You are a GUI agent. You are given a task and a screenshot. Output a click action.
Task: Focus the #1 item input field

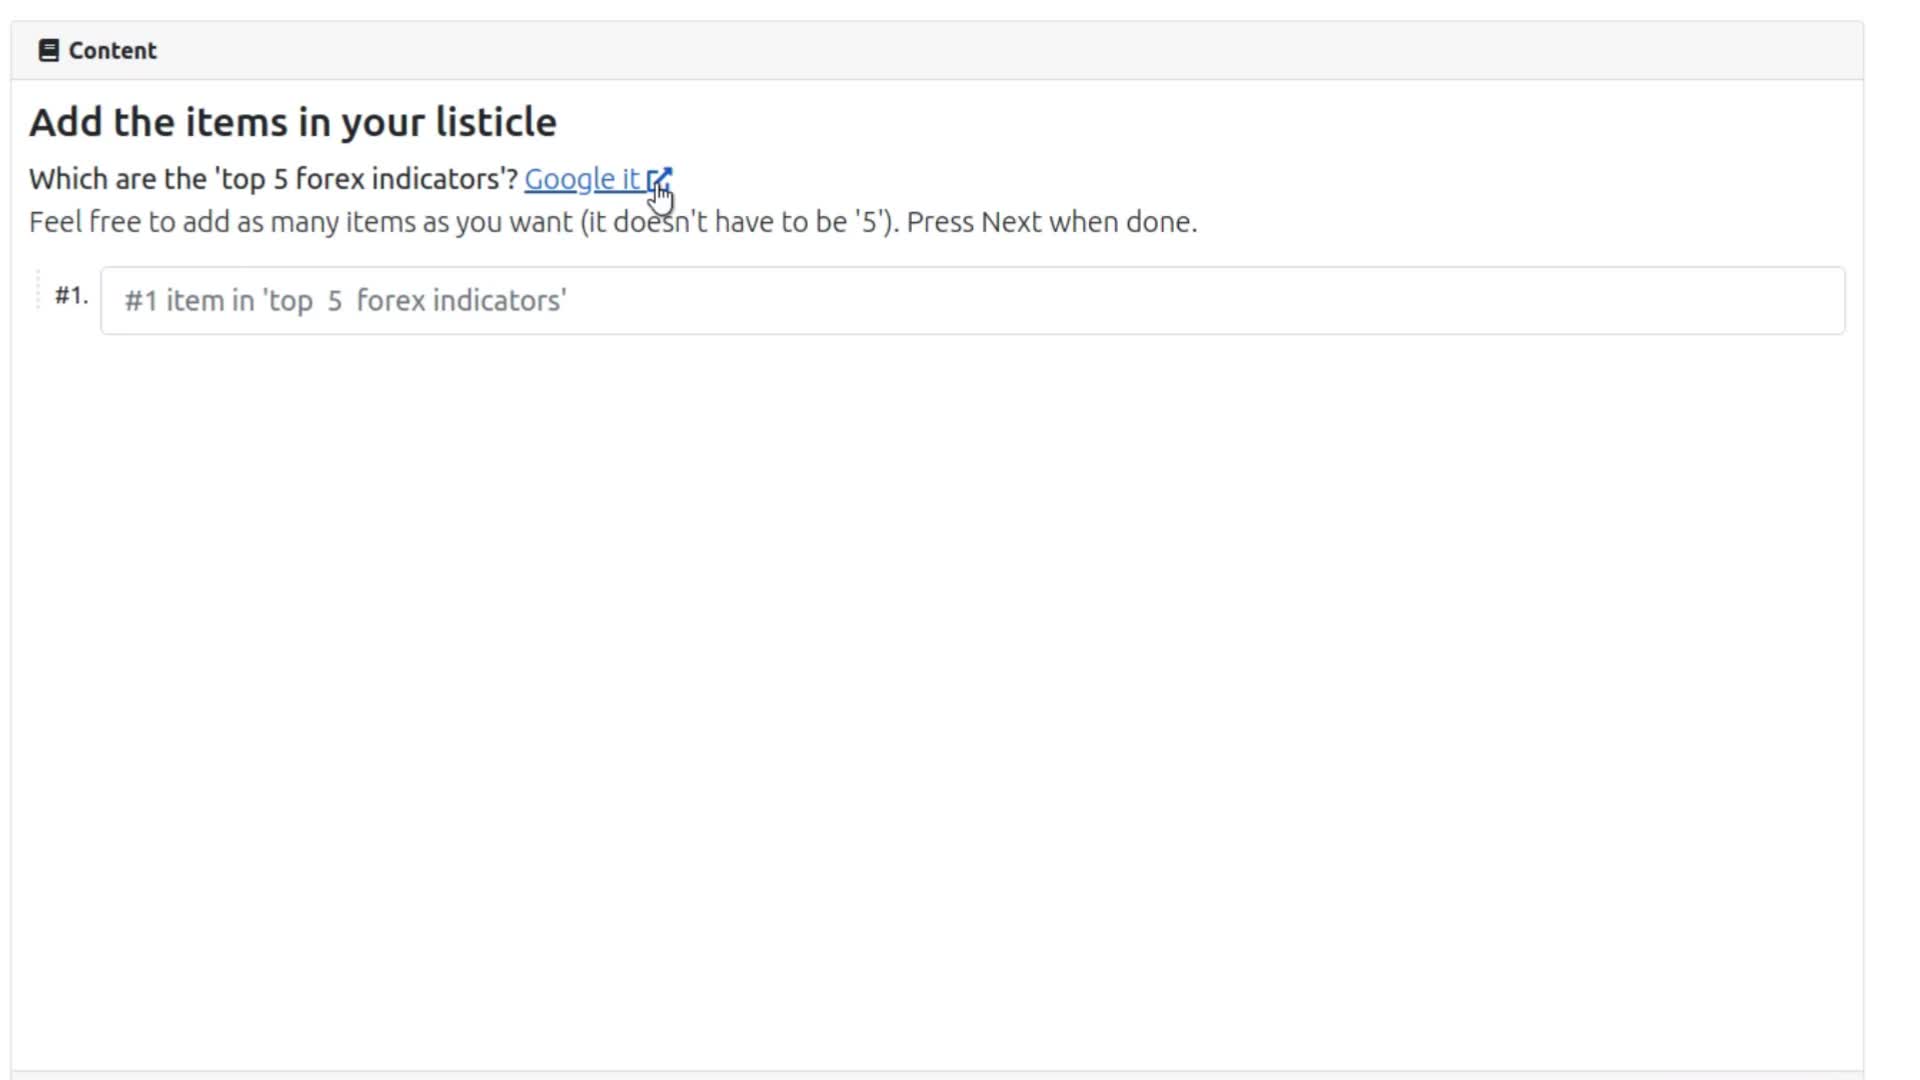(x=972, y=301)
